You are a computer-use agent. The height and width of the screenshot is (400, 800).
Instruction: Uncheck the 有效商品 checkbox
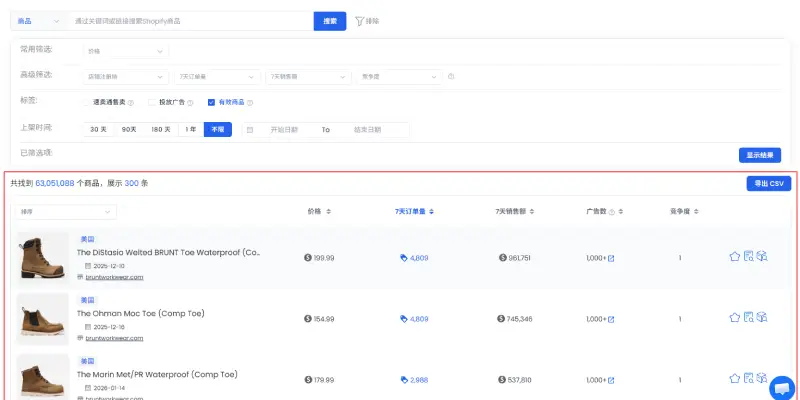click(211, 103)
